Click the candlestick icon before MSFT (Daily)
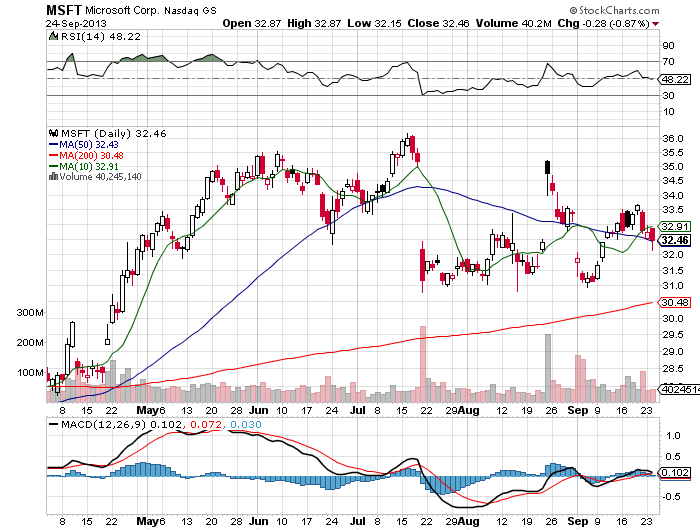 [53, 133]
